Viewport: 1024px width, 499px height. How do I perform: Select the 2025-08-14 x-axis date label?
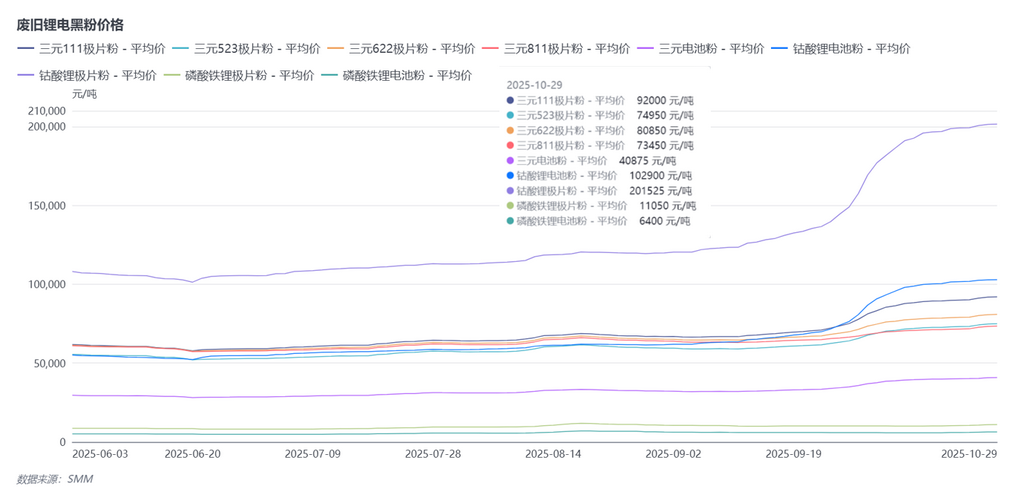(x=553, y=453)
